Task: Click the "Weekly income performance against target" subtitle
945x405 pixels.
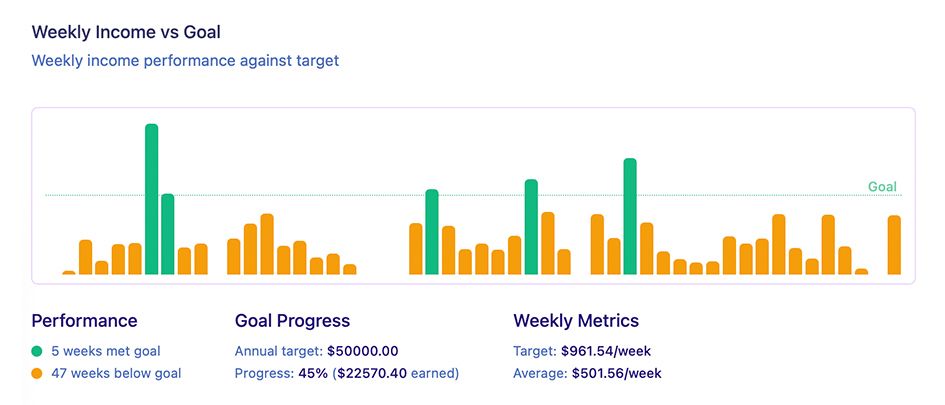Action: [x=185, y=61]
